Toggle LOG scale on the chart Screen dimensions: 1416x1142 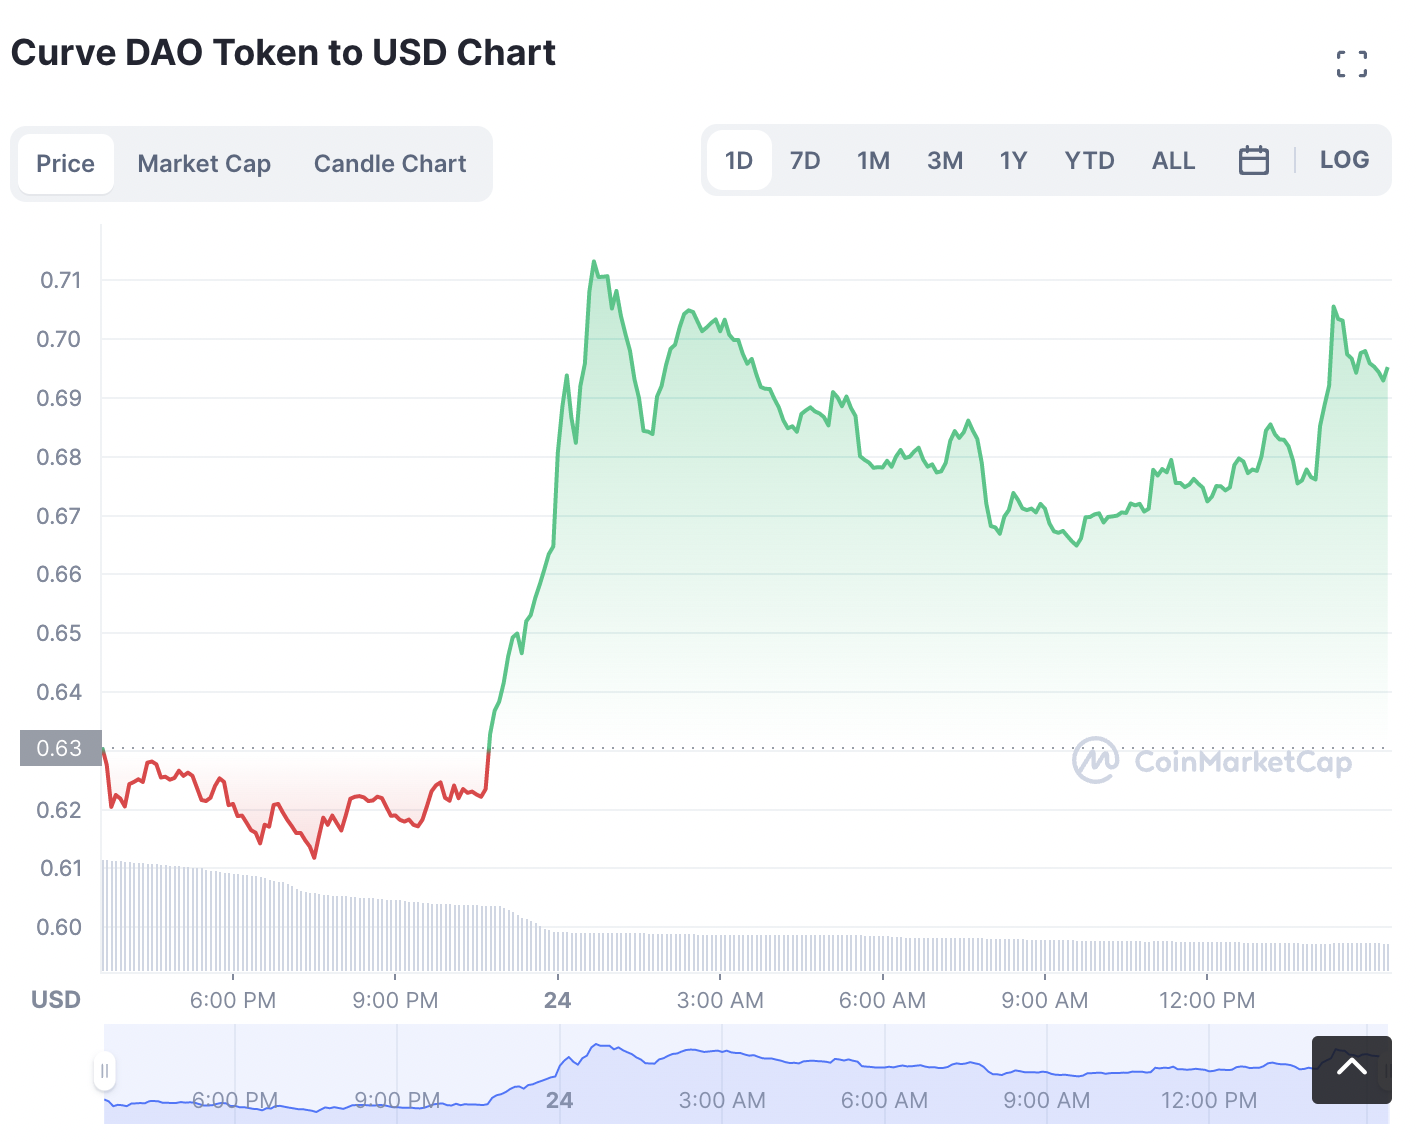tap(1344, 160)
